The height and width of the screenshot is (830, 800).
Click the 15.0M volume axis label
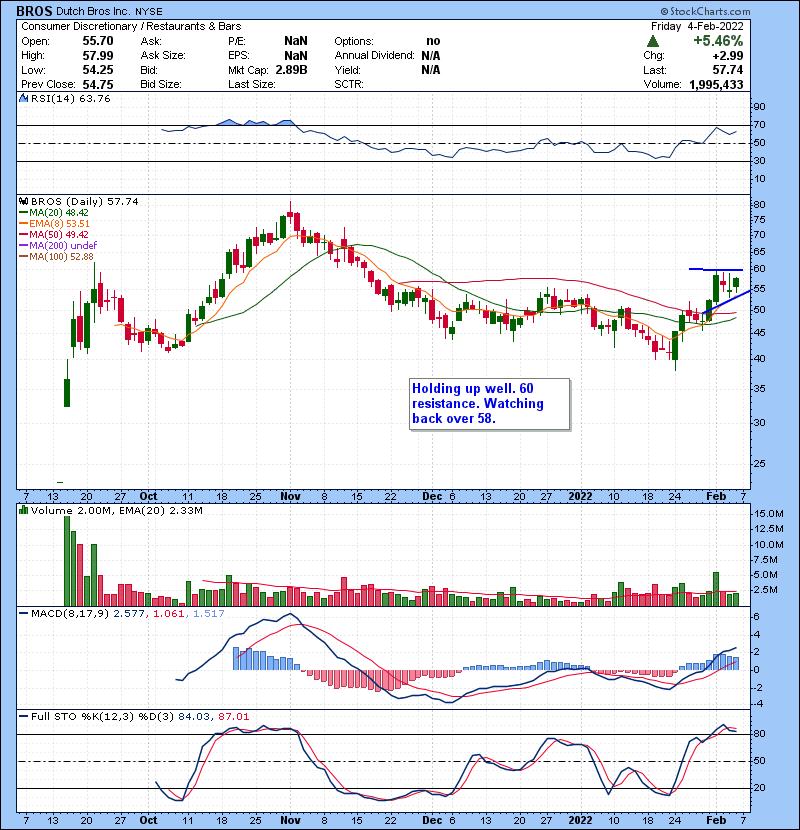(x=769, y=514)
